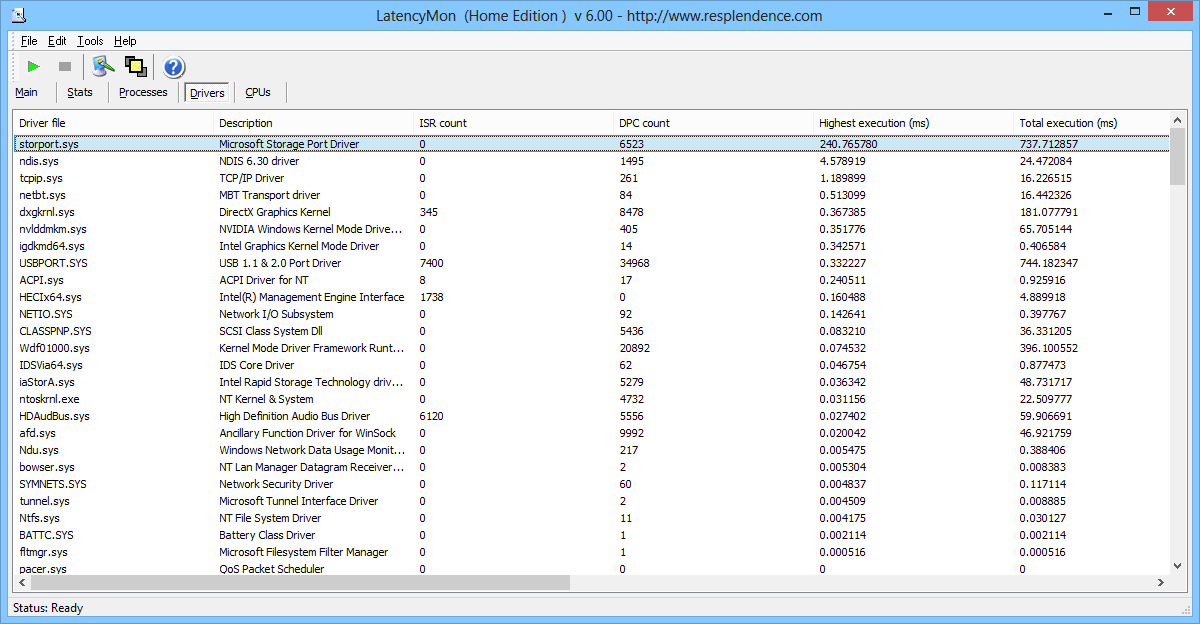
Task: Select the Ntfs.sys driver row
Action: coord(592,518)
